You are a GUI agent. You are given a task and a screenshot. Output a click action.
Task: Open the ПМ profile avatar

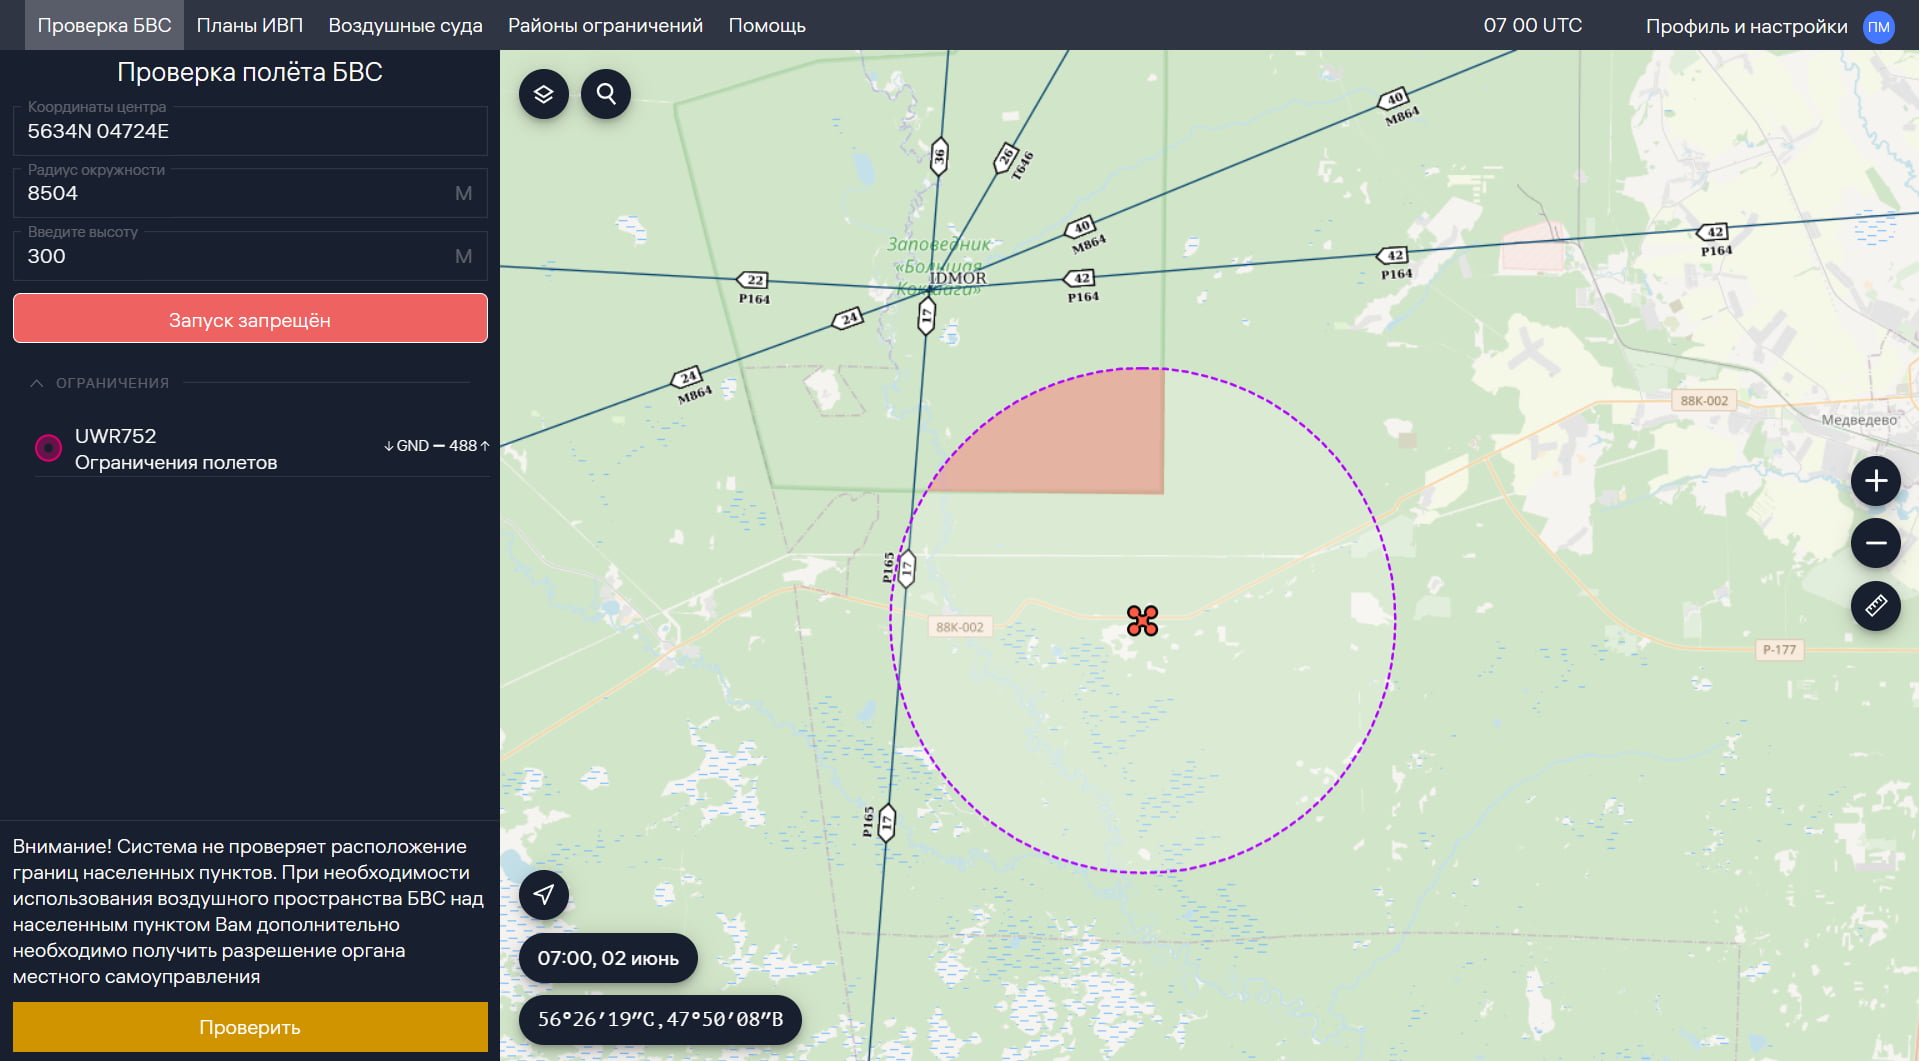(x=1878, y=26)
